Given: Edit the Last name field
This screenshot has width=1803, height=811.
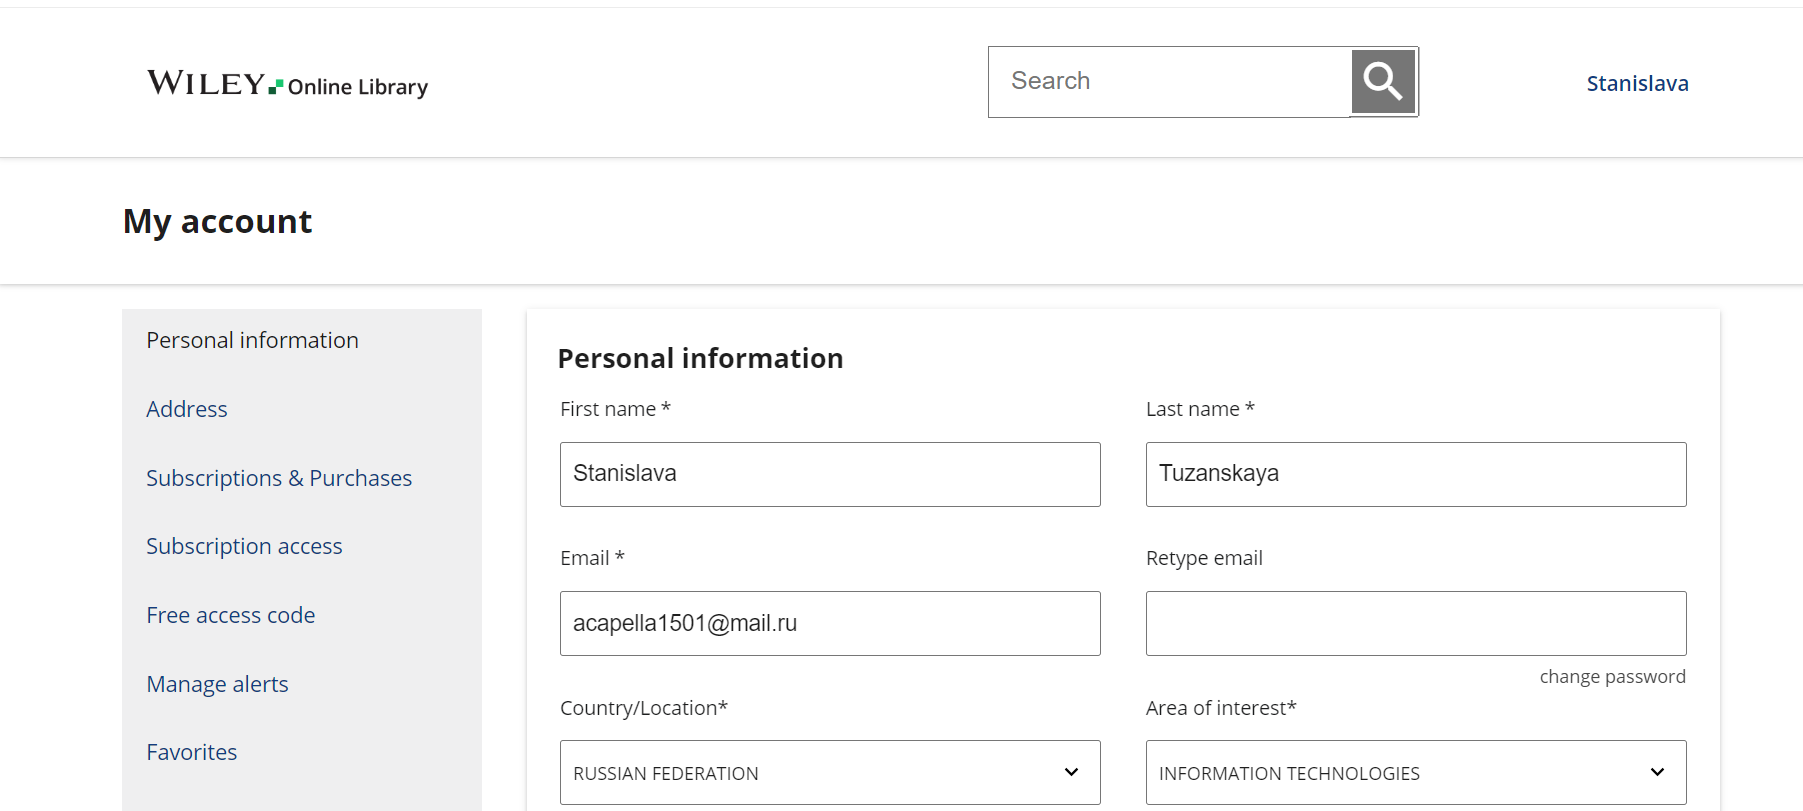Looking at the screenshot, I should tap(1416, 474).
